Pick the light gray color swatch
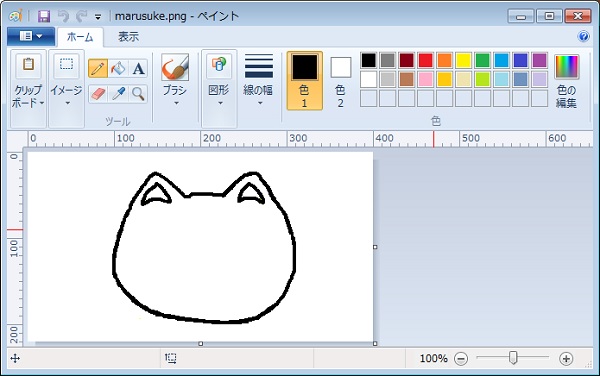Image resolution: width=600 pixels, height=376 pixels. (388, 79)
